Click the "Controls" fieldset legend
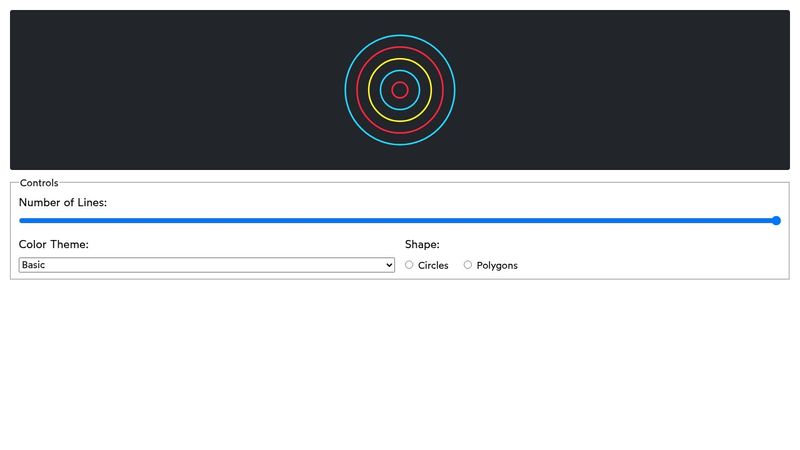The width and height of the screenshot is (800, 450). (x=39, y=183)
